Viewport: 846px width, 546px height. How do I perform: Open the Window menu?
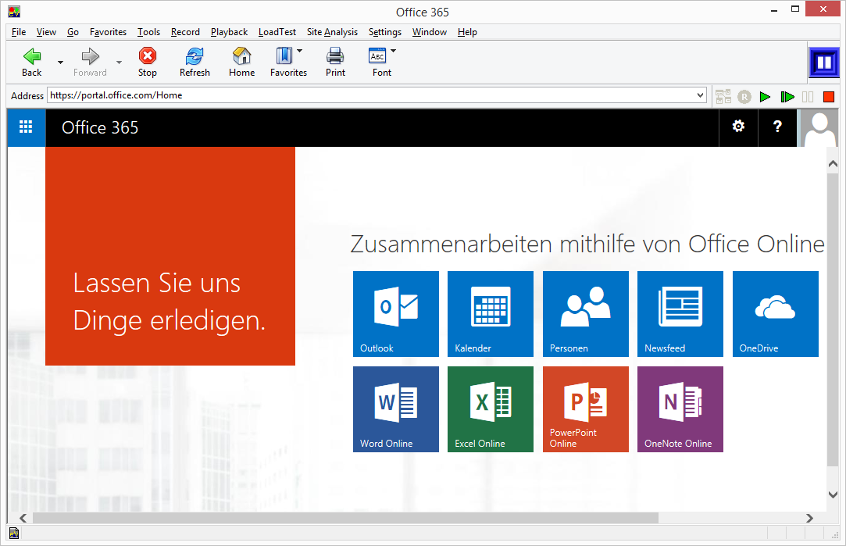[x=429, y=32]
